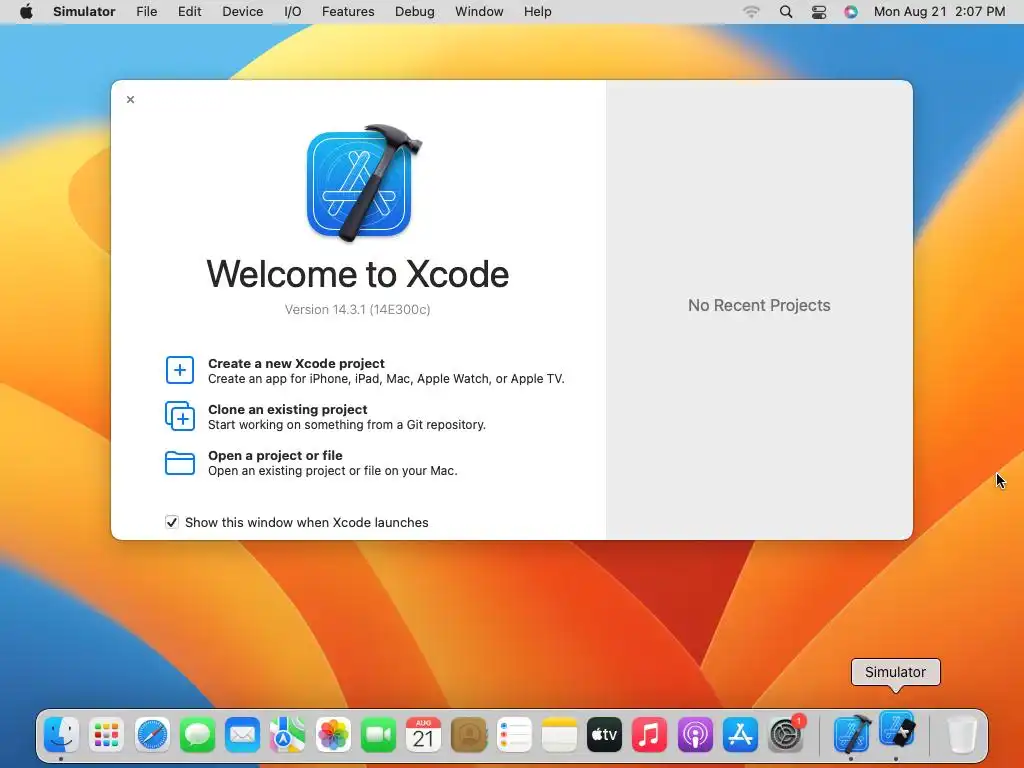Screen dimensions: 1024x768
Task: Launch Safari from the Dock
Action: [152, 735]
